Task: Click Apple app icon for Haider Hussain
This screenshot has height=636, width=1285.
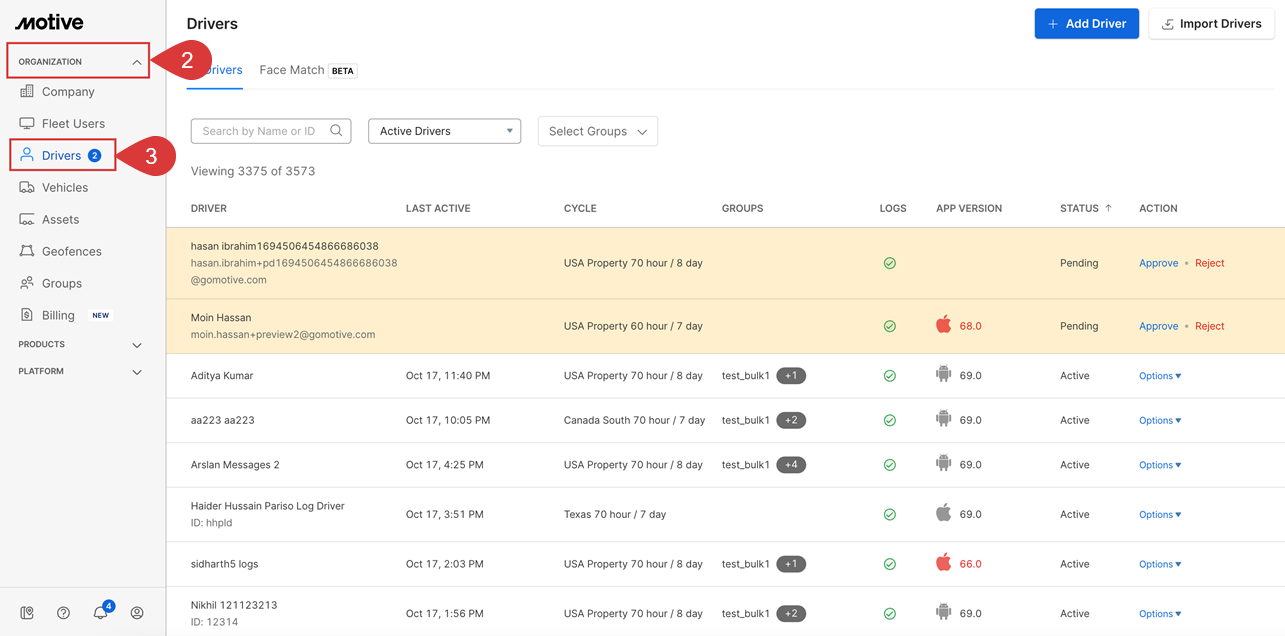Action: point(943,514)
